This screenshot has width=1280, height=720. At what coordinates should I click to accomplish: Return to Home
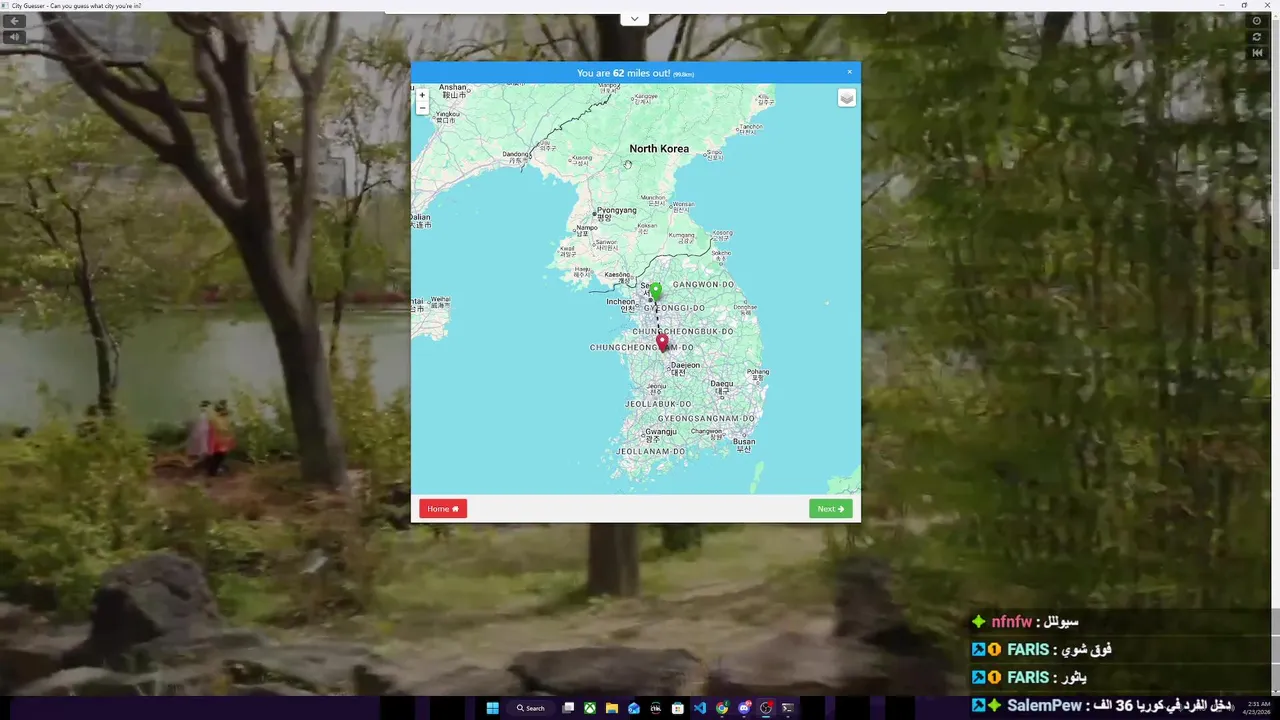pos(443,509)
